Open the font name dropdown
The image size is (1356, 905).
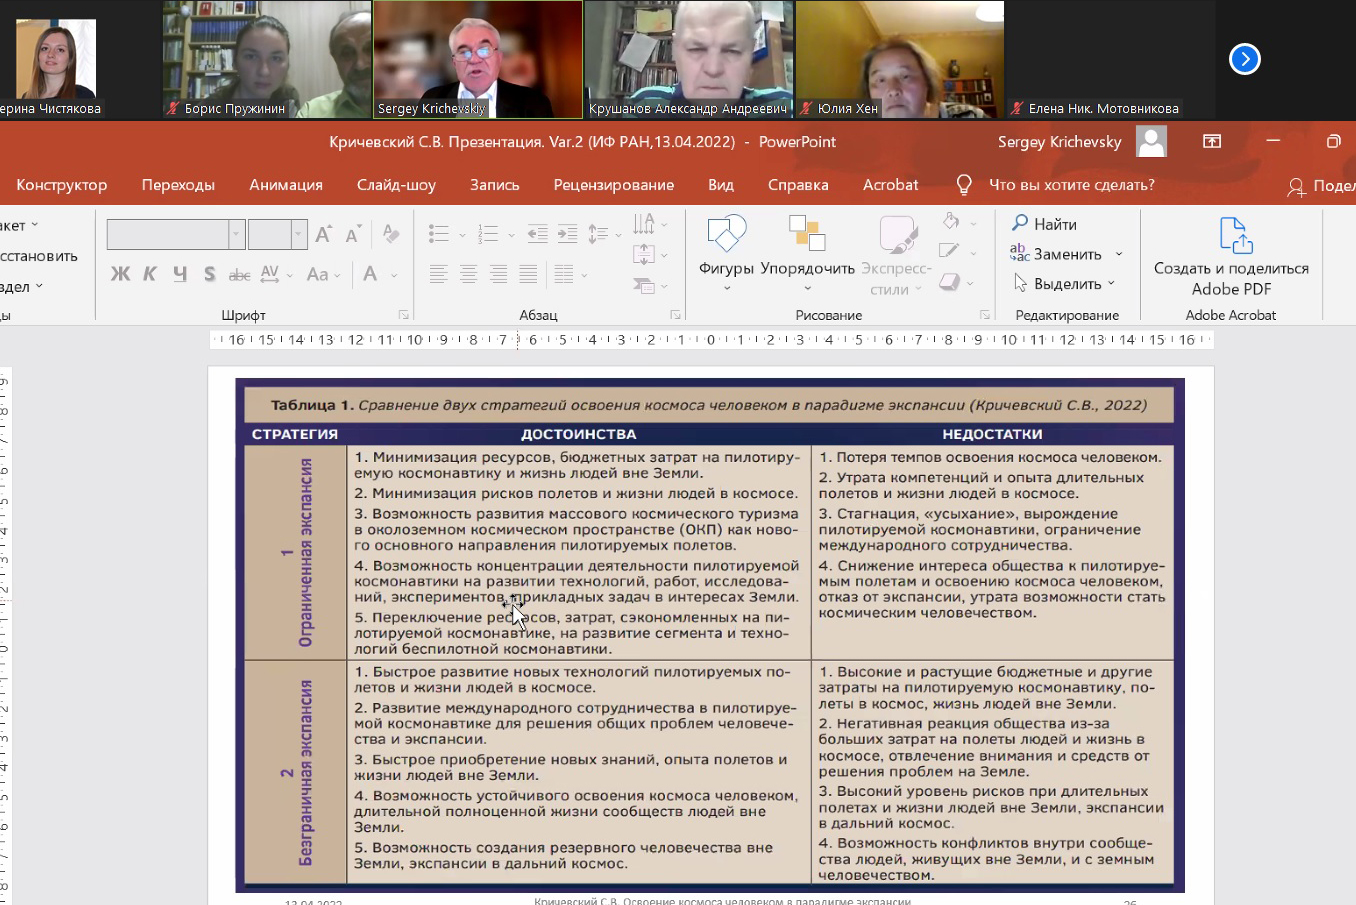[237, 234]
